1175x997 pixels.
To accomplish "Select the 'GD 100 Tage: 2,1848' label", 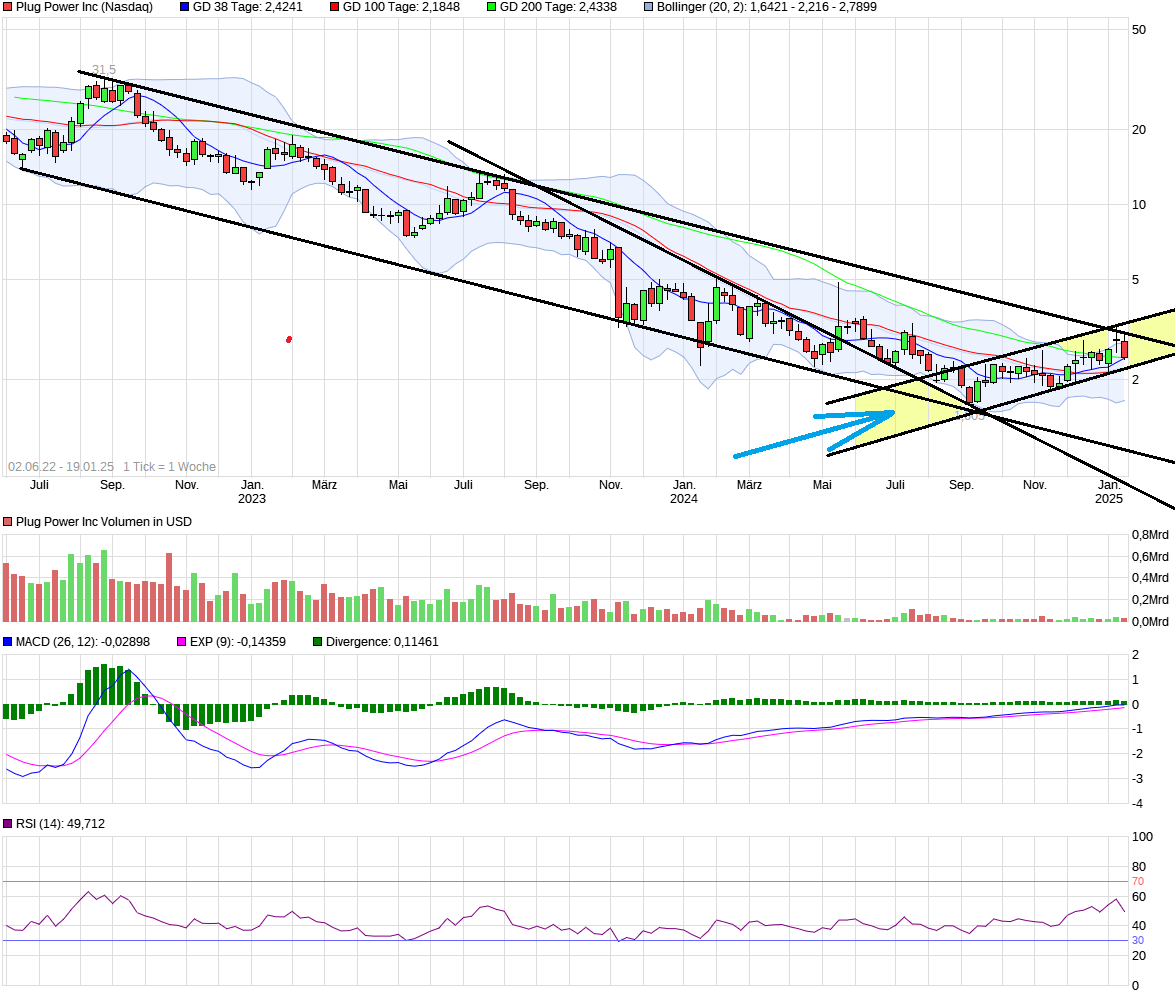I will point(401,7).
